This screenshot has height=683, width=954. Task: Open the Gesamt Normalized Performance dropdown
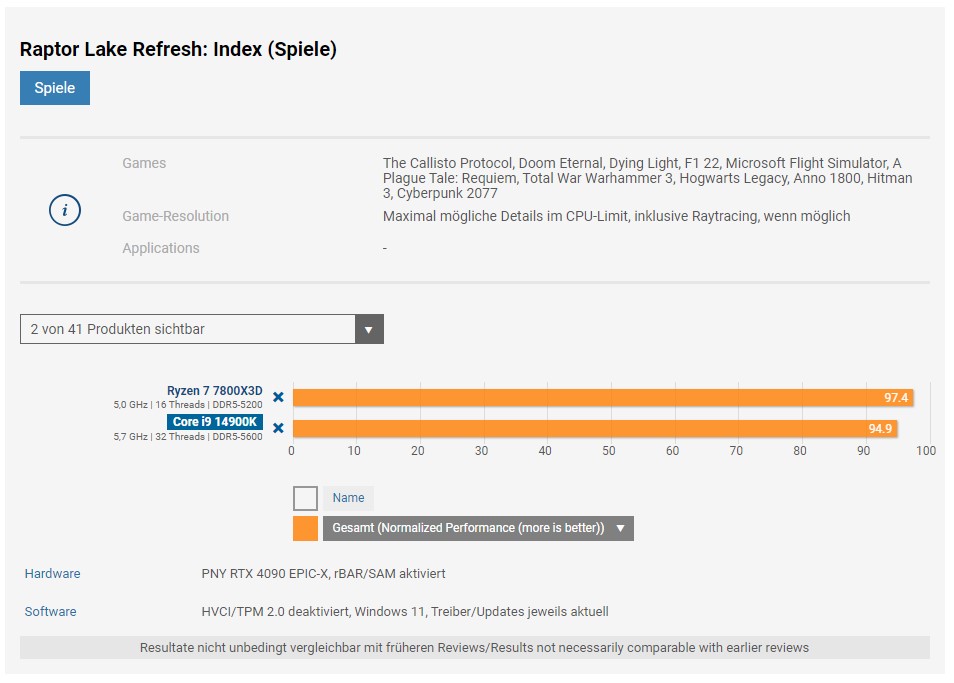pyautogui.click(x=478, y=529)
